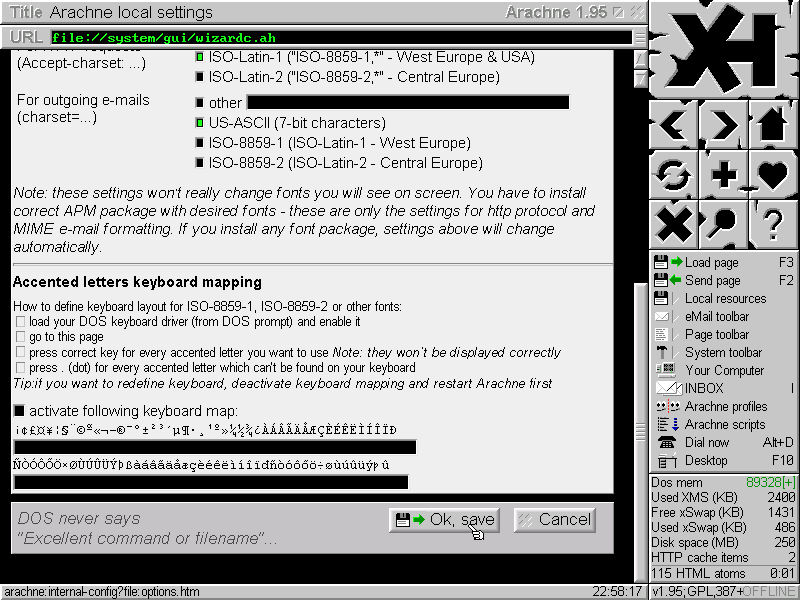The image size is (800, 600).
Task: Open help with question mark icon
Action: (x=773, y=224)
